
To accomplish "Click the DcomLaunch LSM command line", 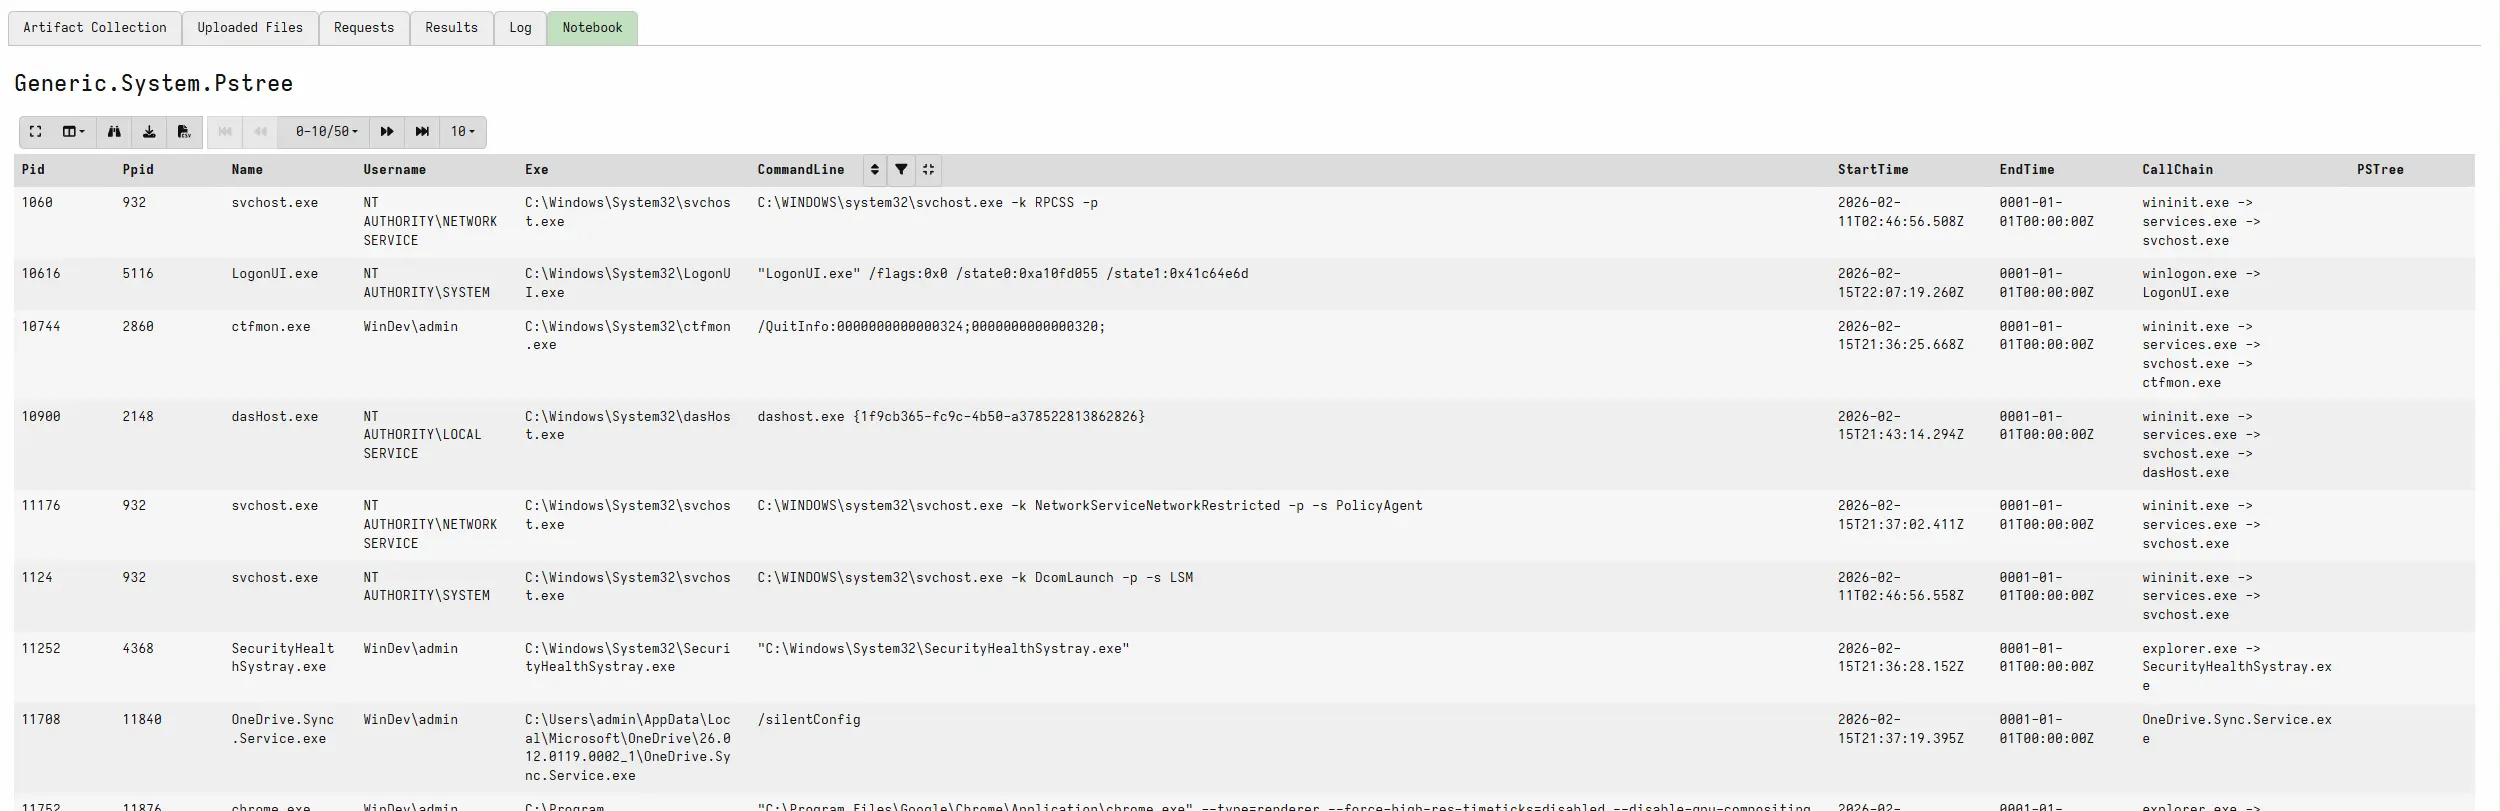I will (x=975, y=578).
